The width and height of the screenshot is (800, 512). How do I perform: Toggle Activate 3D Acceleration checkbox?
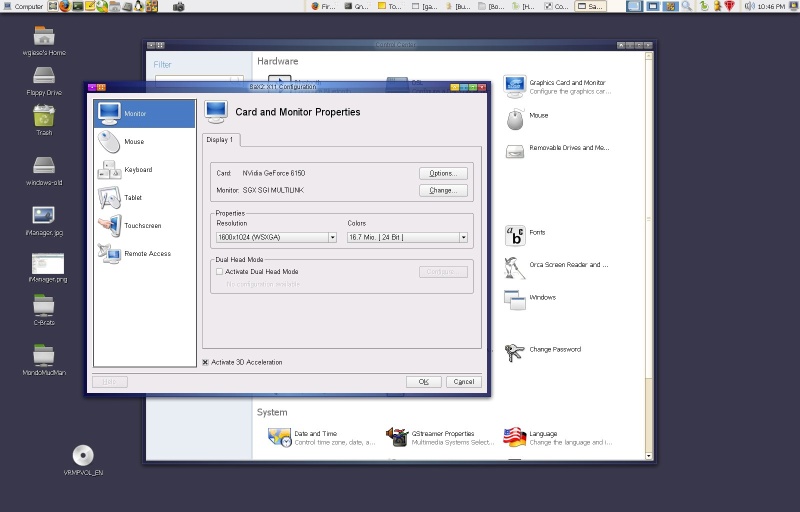205,362
